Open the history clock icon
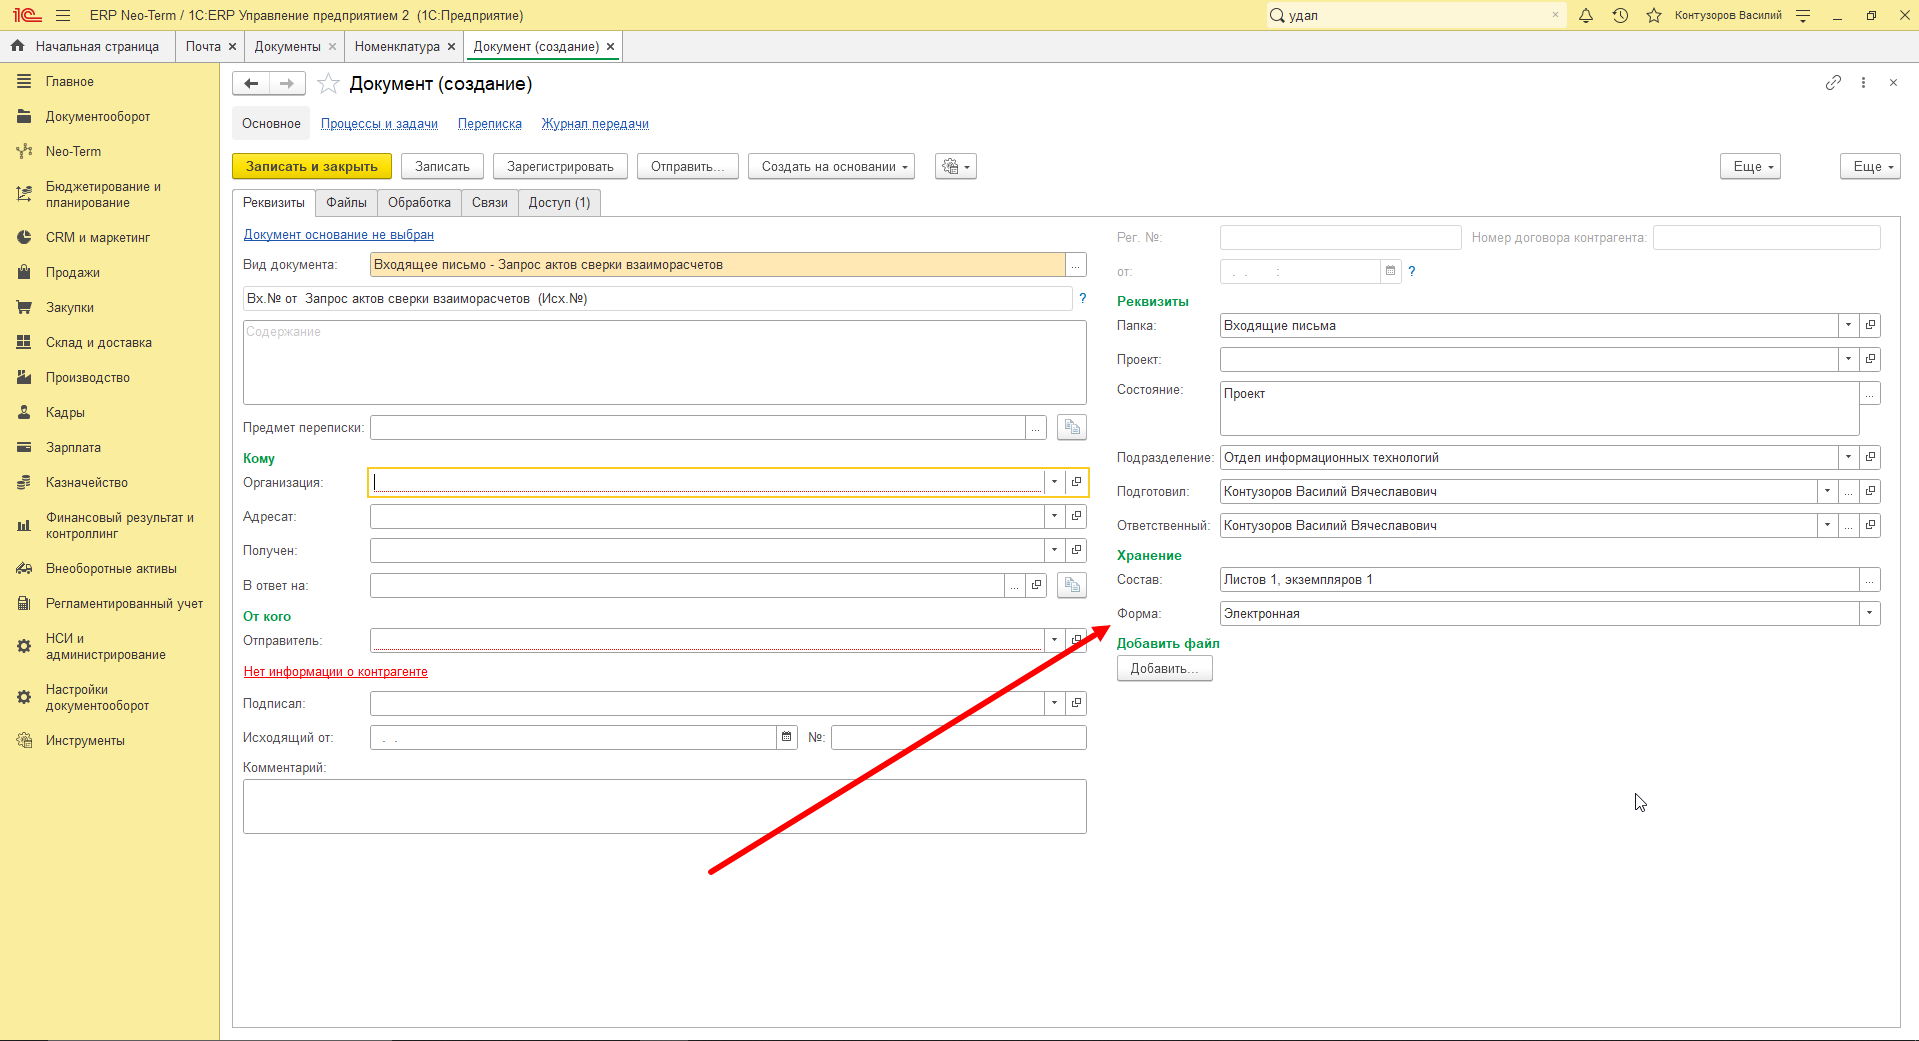The width and height of the screenshot is (1919, 1041). [x=1620, y=15]
